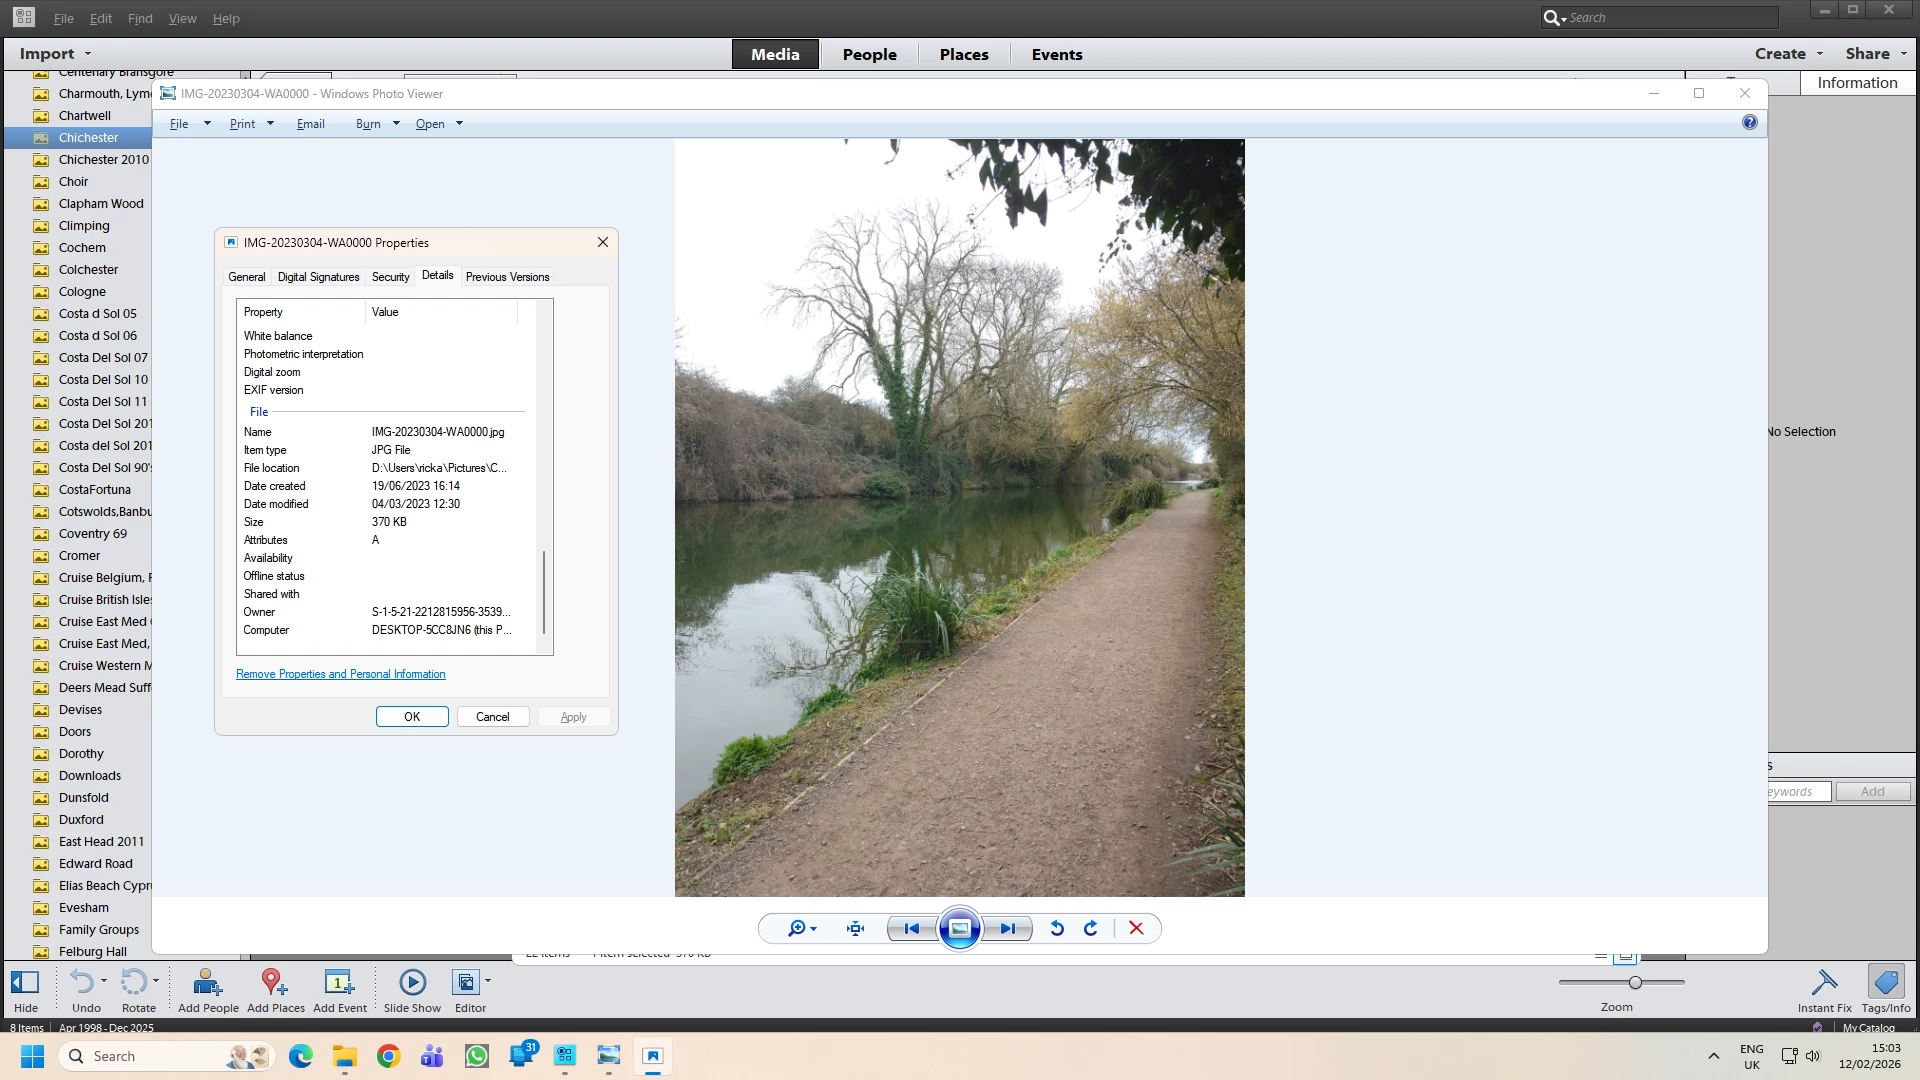Switch to the General tab in Properties
The width and height of the screenshot is (1920, 1080).
[246, 277]
